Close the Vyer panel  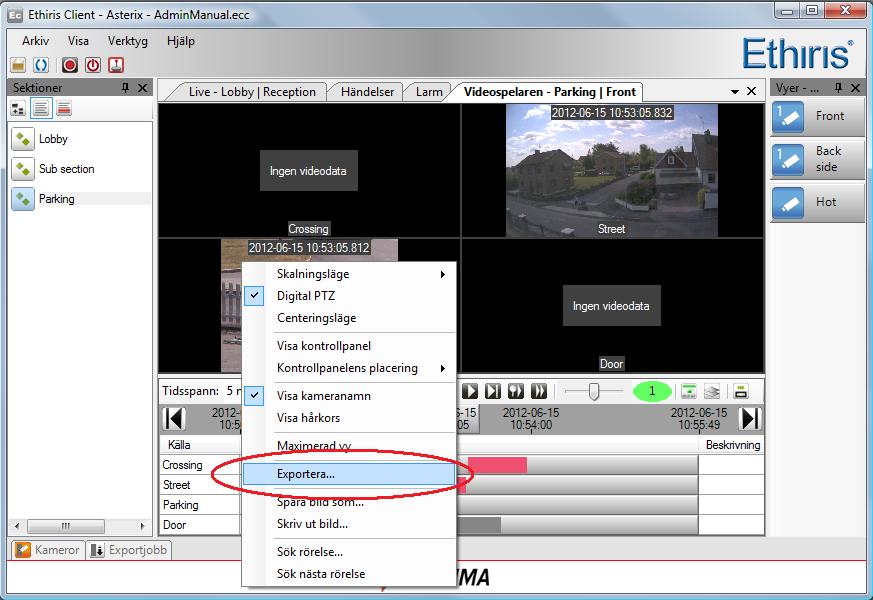pyautogui.click(x=855, y=87)
